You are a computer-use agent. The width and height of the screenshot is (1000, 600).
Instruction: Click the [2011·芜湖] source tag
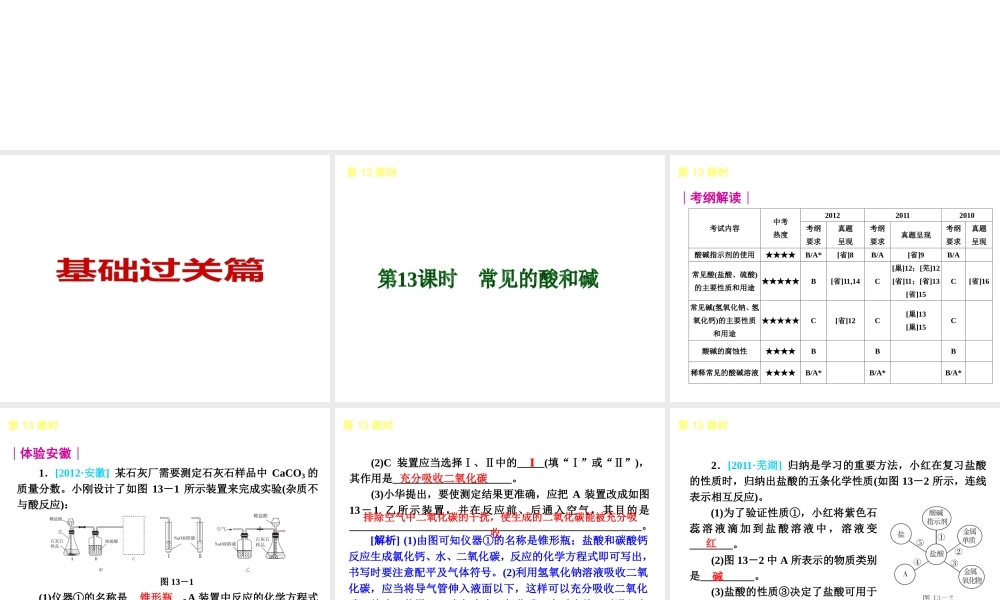[x=754, y=465]
